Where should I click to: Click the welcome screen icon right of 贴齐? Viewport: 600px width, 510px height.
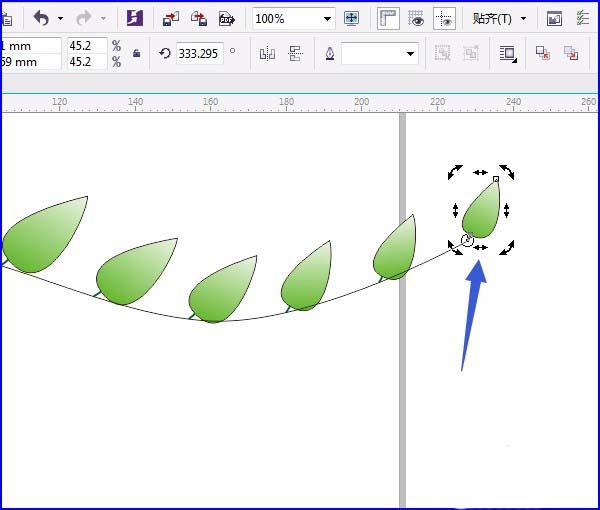[554, 18]
